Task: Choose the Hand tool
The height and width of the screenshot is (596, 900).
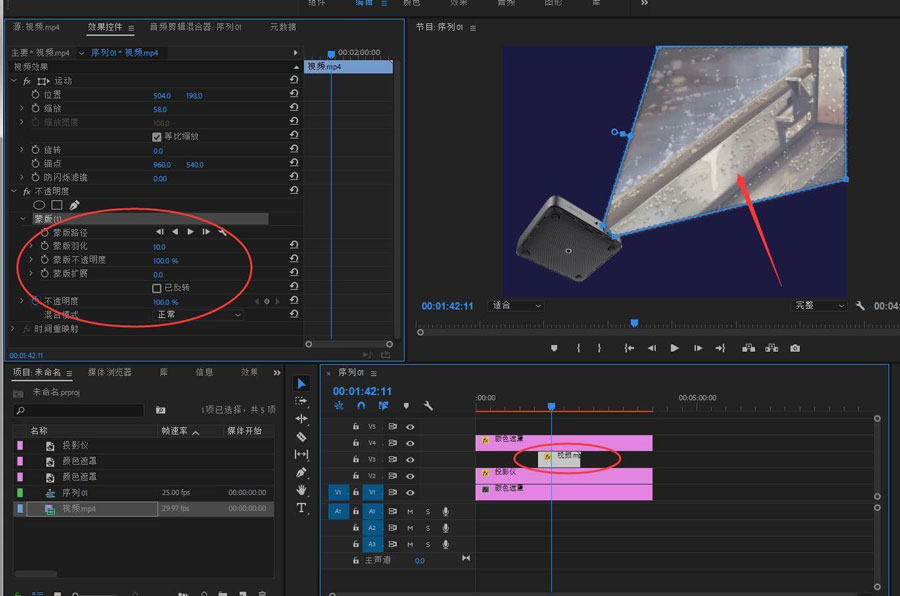Action: coord(302,490)
